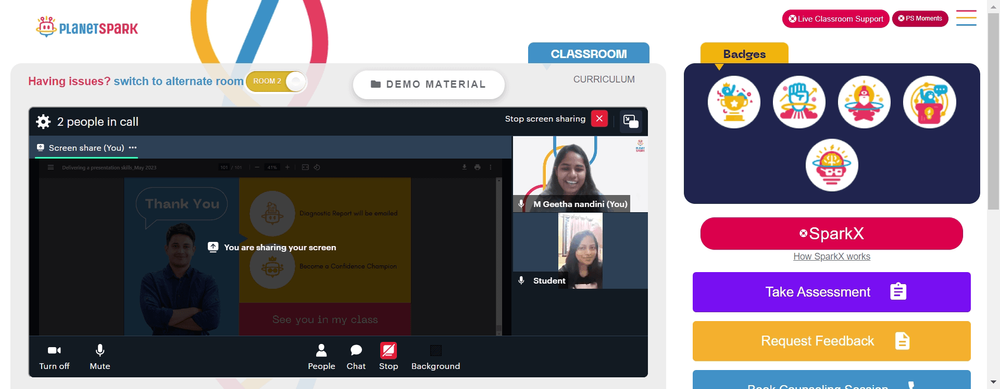Screen dimensions: 1000x389
Task: Open DEMO MATERIAL folder button
Action: pos(429,84)
